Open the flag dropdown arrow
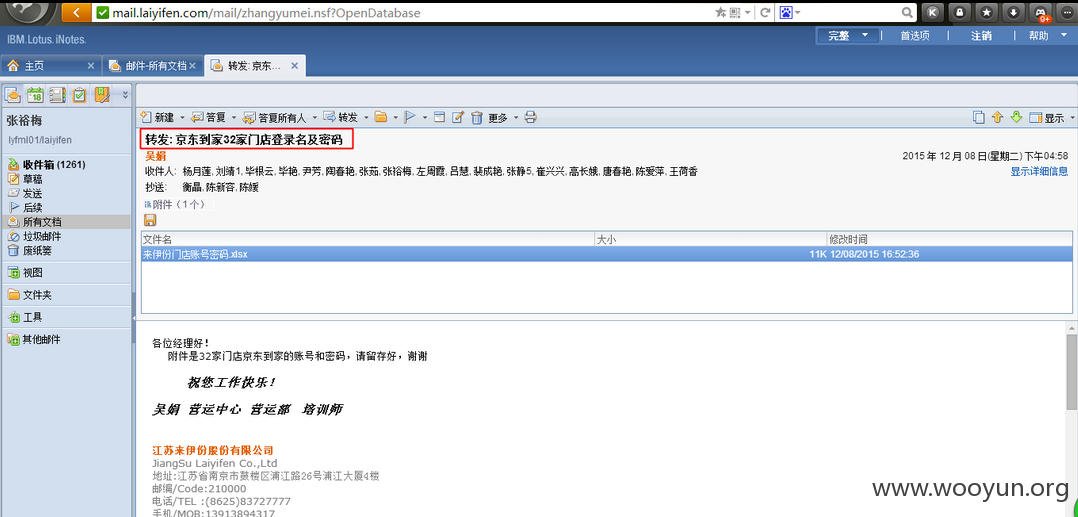The height and width of the screenshot is (517, 1078). [x=425, y=118]
